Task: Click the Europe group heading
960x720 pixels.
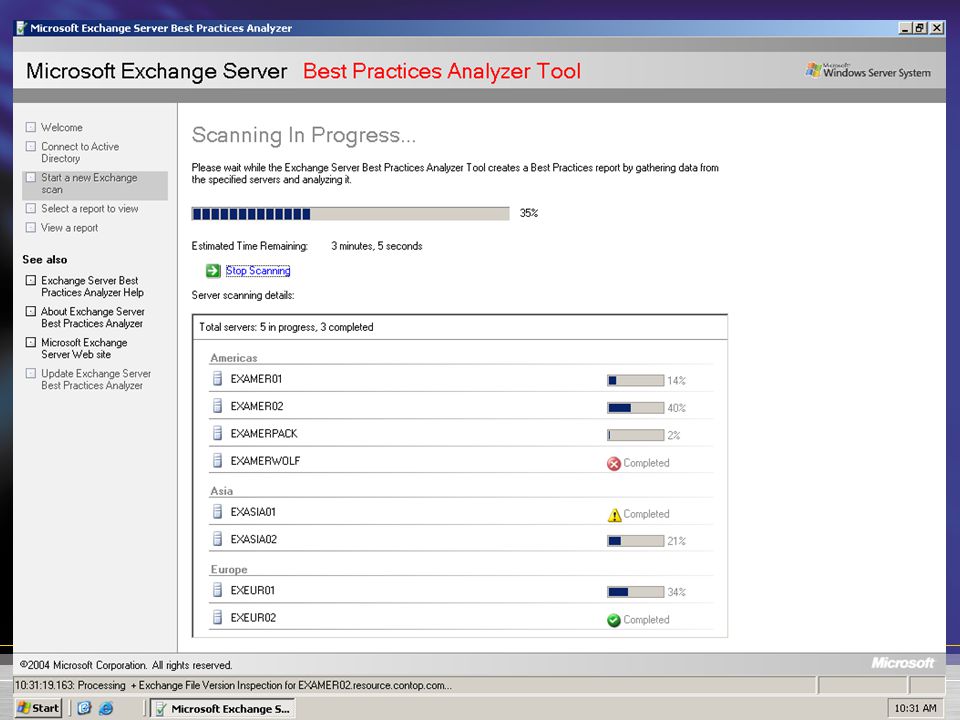Action: click(229, 569)
